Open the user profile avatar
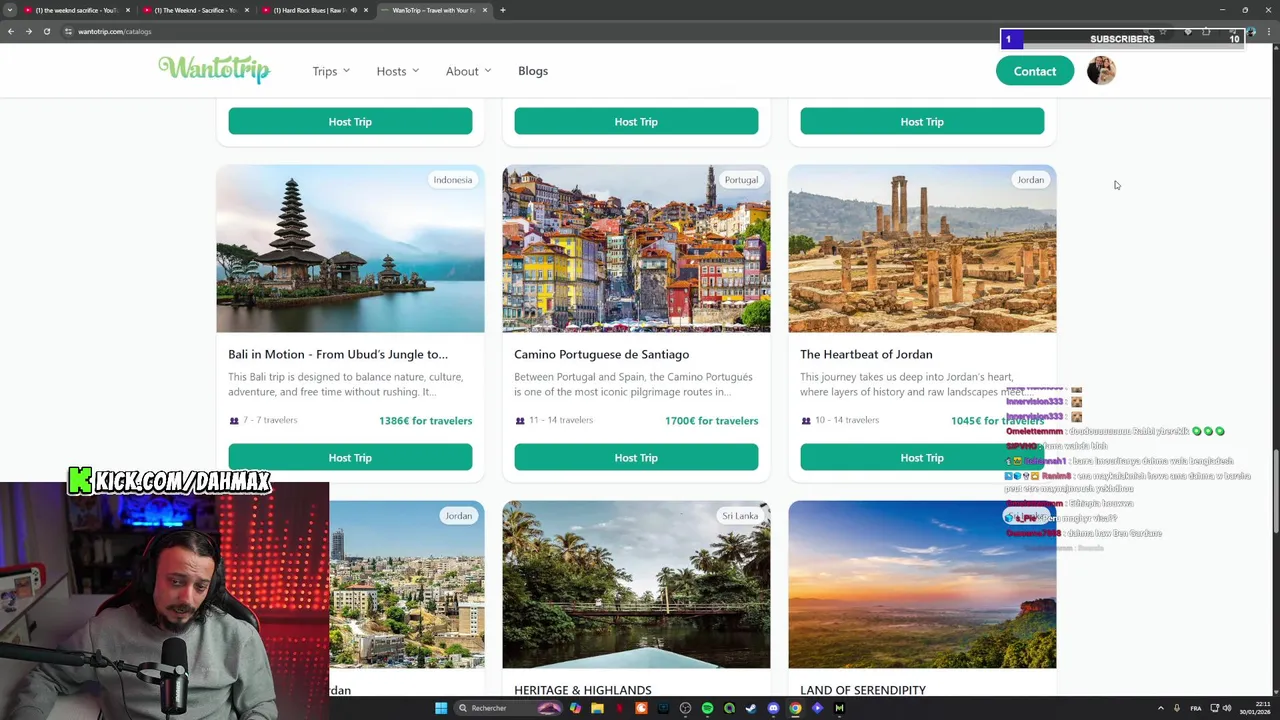This screenshot has height=720, width=1280. (x=1101, y=71)
